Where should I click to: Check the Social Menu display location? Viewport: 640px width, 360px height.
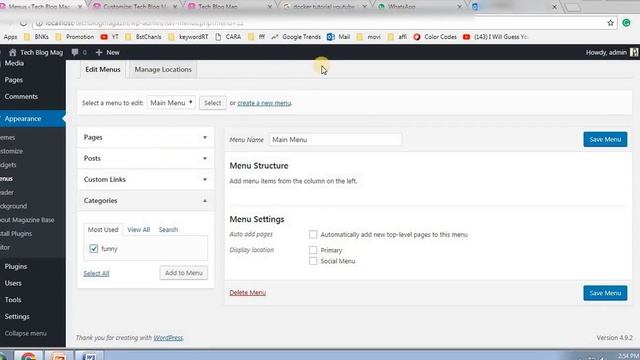point(313,261)
